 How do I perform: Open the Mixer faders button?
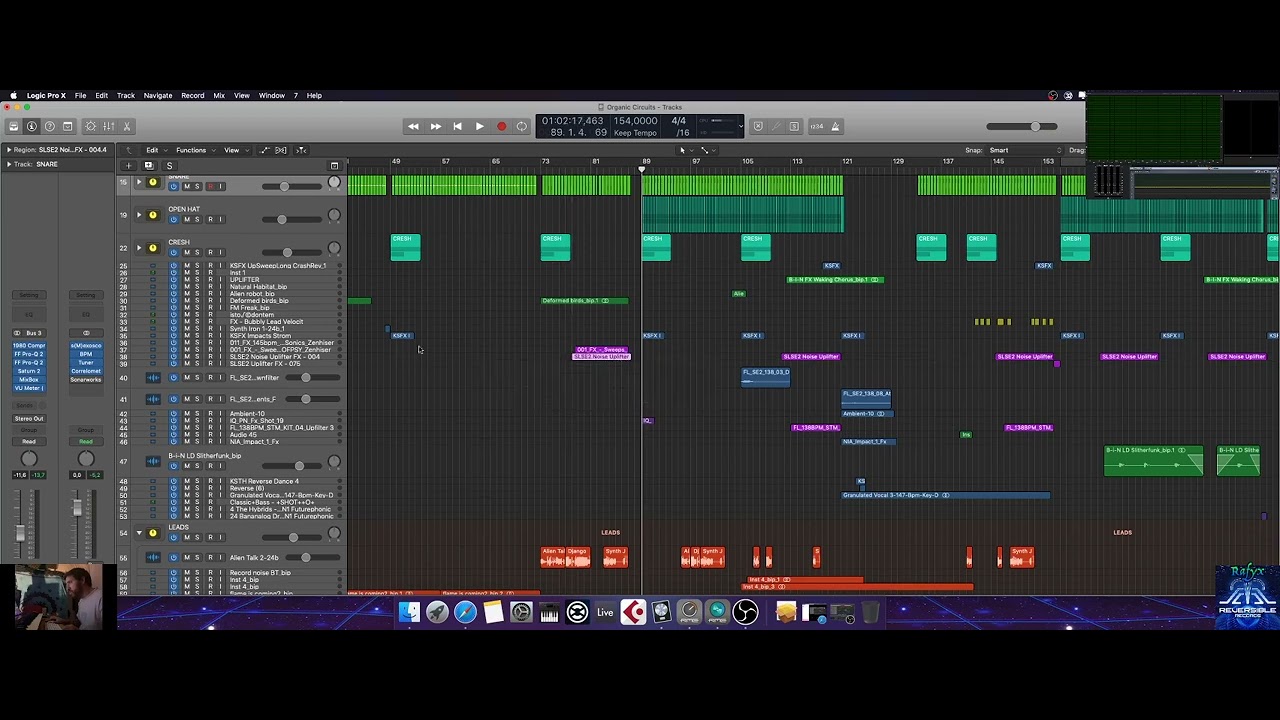pyautogui.click(x=109, y=126)
